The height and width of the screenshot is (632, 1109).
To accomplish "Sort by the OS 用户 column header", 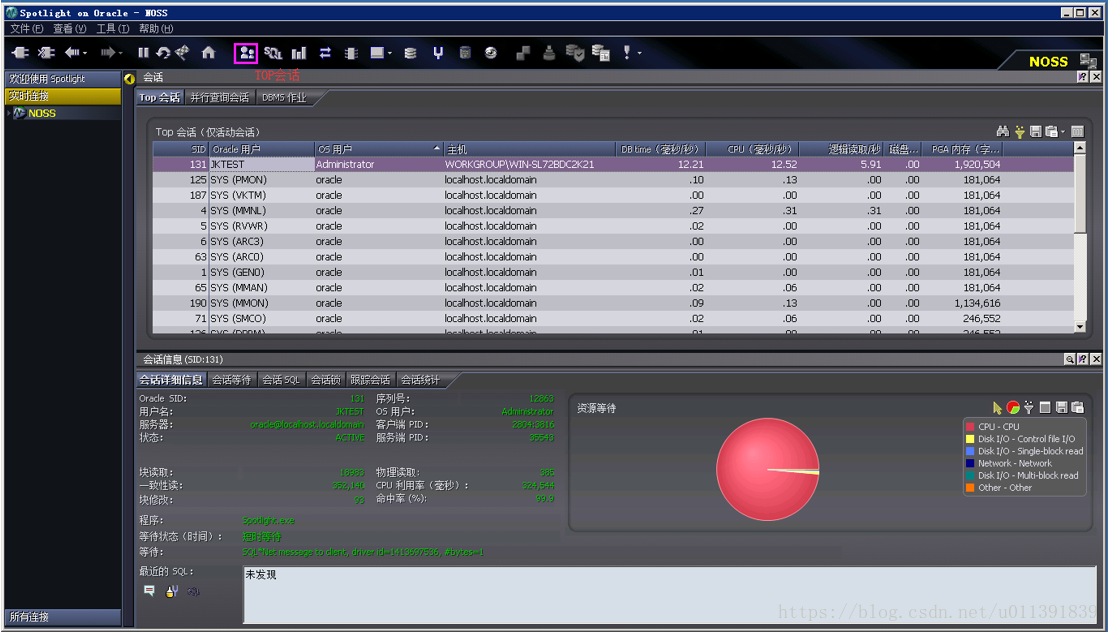I will point(378,149).
